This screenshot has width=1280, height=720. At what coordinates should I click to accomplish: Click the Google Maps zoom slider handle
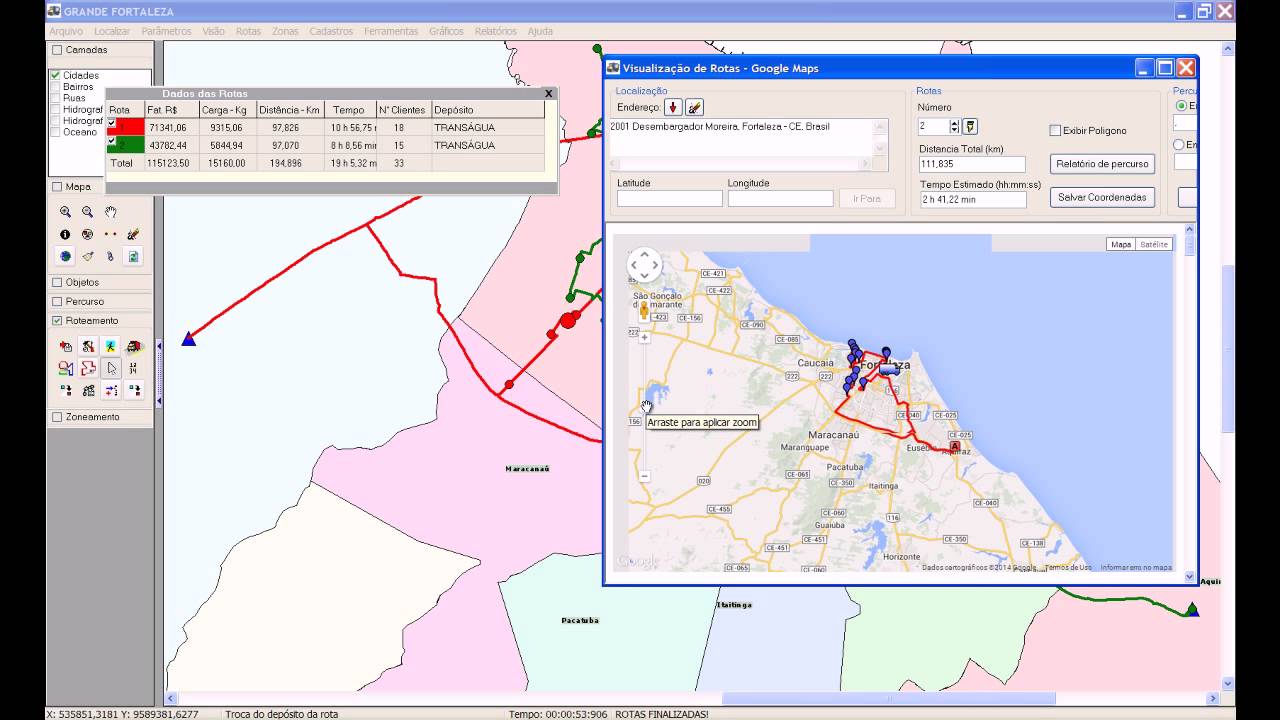click(x=645, y=405)
